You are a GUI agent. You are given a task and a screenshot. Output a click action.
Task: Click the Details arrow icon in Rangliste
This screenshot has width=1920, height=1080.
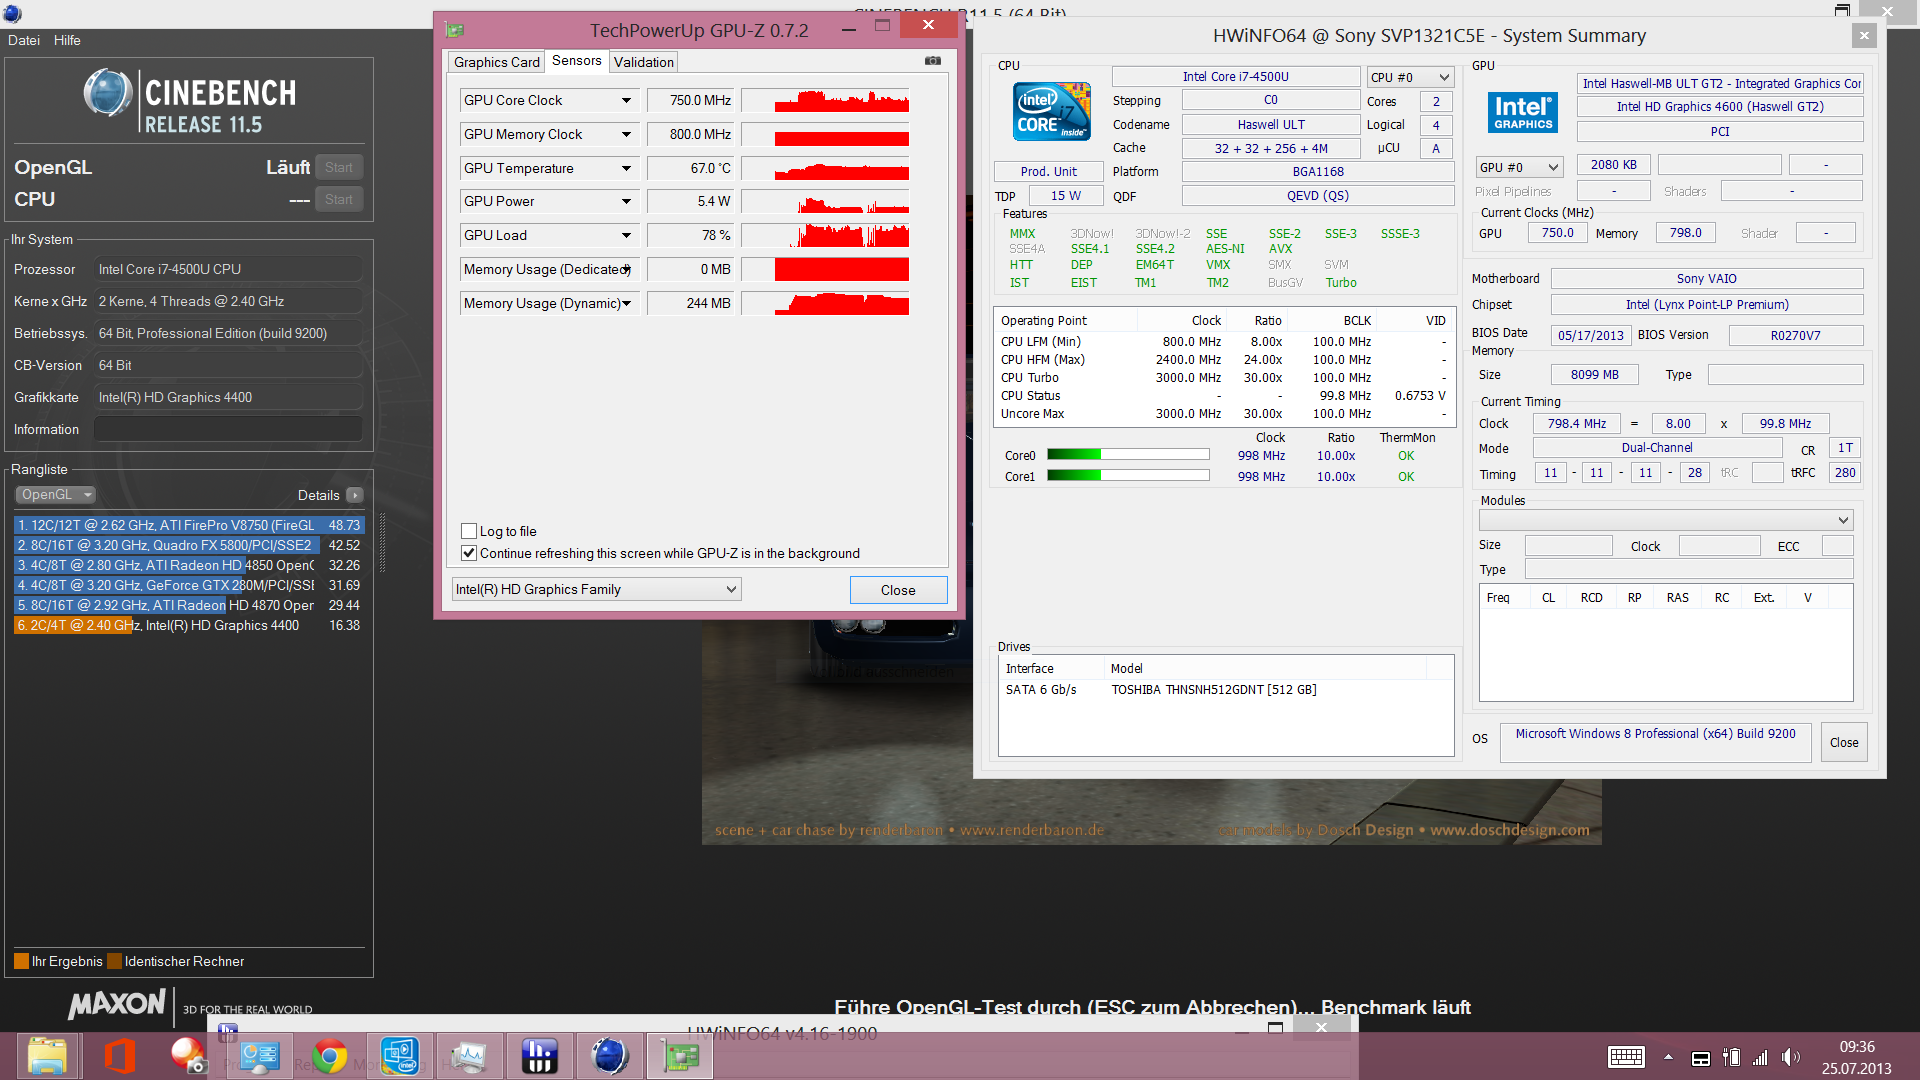click(x=355, y=495)
